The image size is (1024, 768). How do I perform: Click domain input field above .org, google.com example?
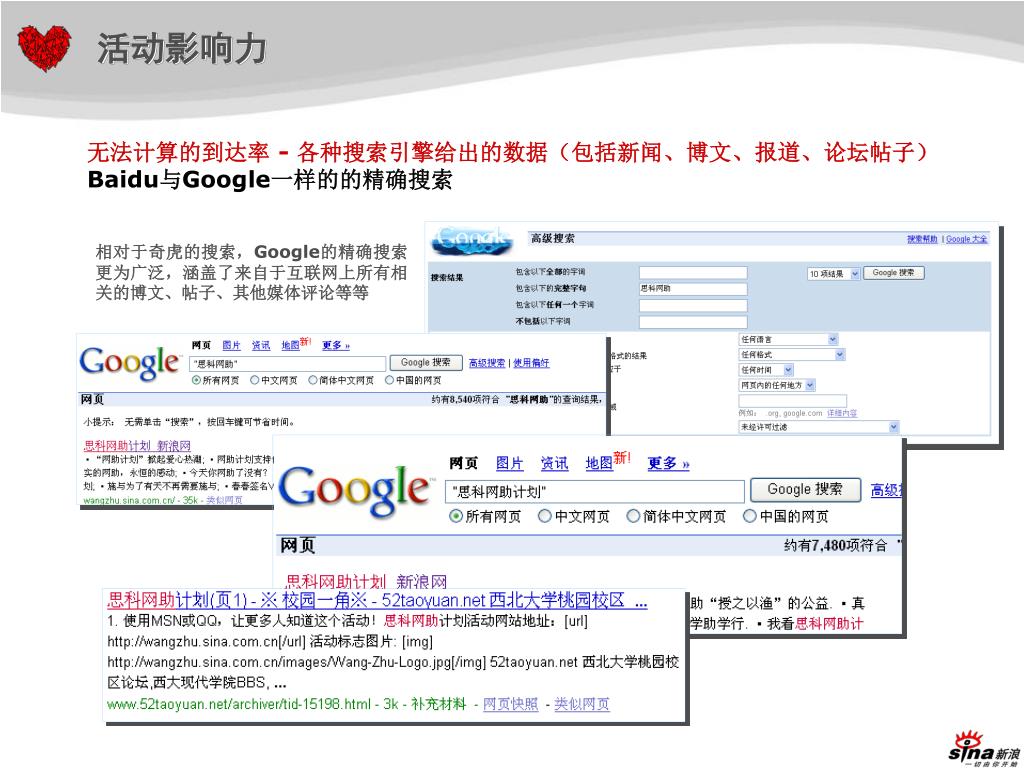pyautogui.click(x=792, y=401)
